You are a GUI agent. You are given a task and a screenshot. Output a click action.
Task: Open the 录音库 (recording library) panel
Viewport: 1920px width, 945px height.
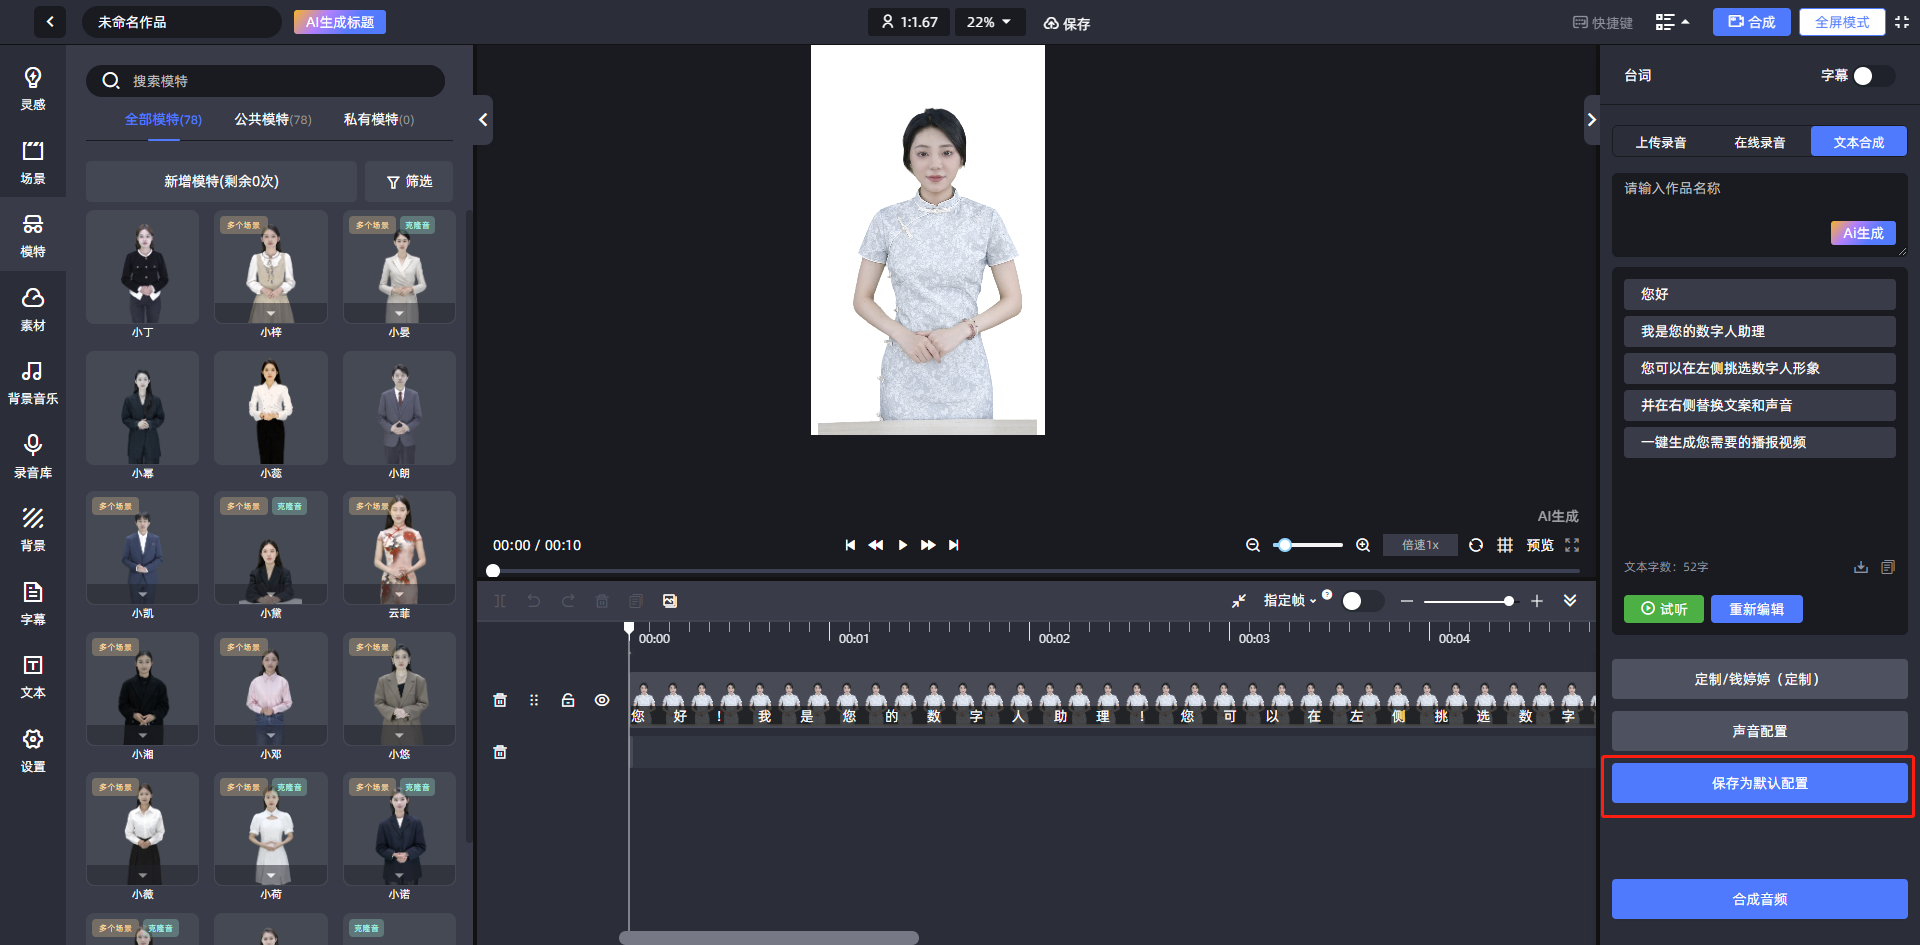(33, 456)
